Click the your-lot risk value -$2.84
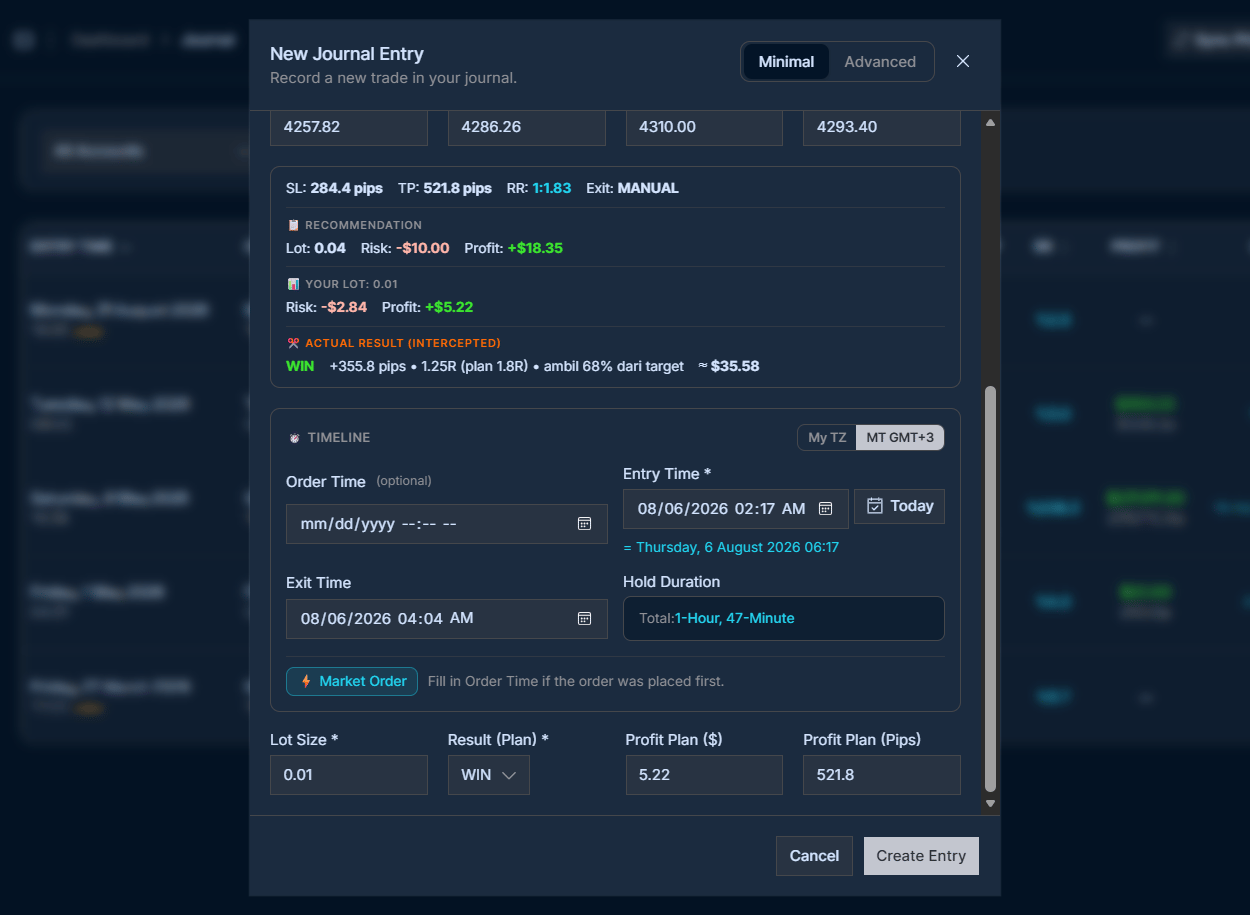The image size is (1250, 915). (x=345, y=307)
